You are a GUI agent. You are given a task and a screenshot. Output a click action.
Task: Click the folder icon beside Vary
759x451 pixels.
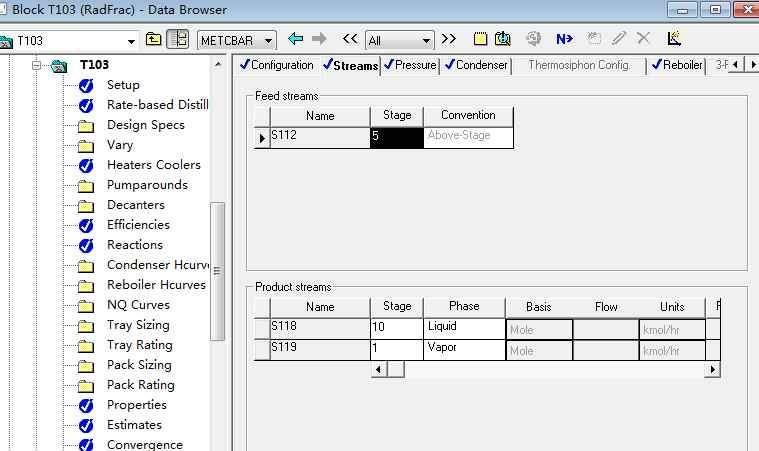pyautogui.click(x=86, y=146)
